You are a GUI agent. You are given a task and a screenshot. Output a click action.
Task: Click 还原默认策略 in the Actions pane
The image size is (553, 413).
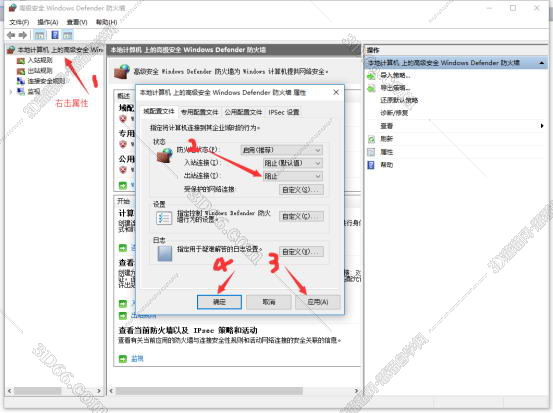(x=399, y=101)
